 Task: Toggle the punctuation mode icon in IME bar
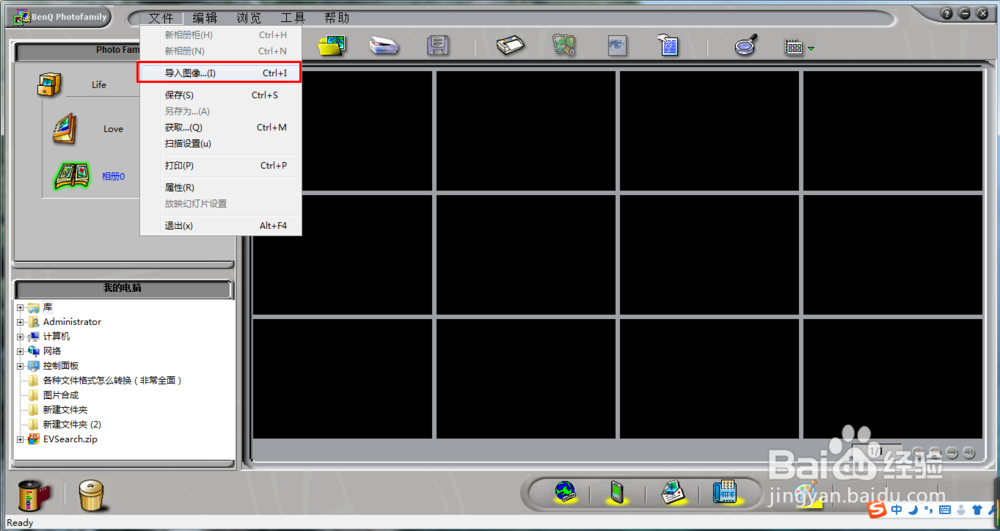tap(929, 510)
